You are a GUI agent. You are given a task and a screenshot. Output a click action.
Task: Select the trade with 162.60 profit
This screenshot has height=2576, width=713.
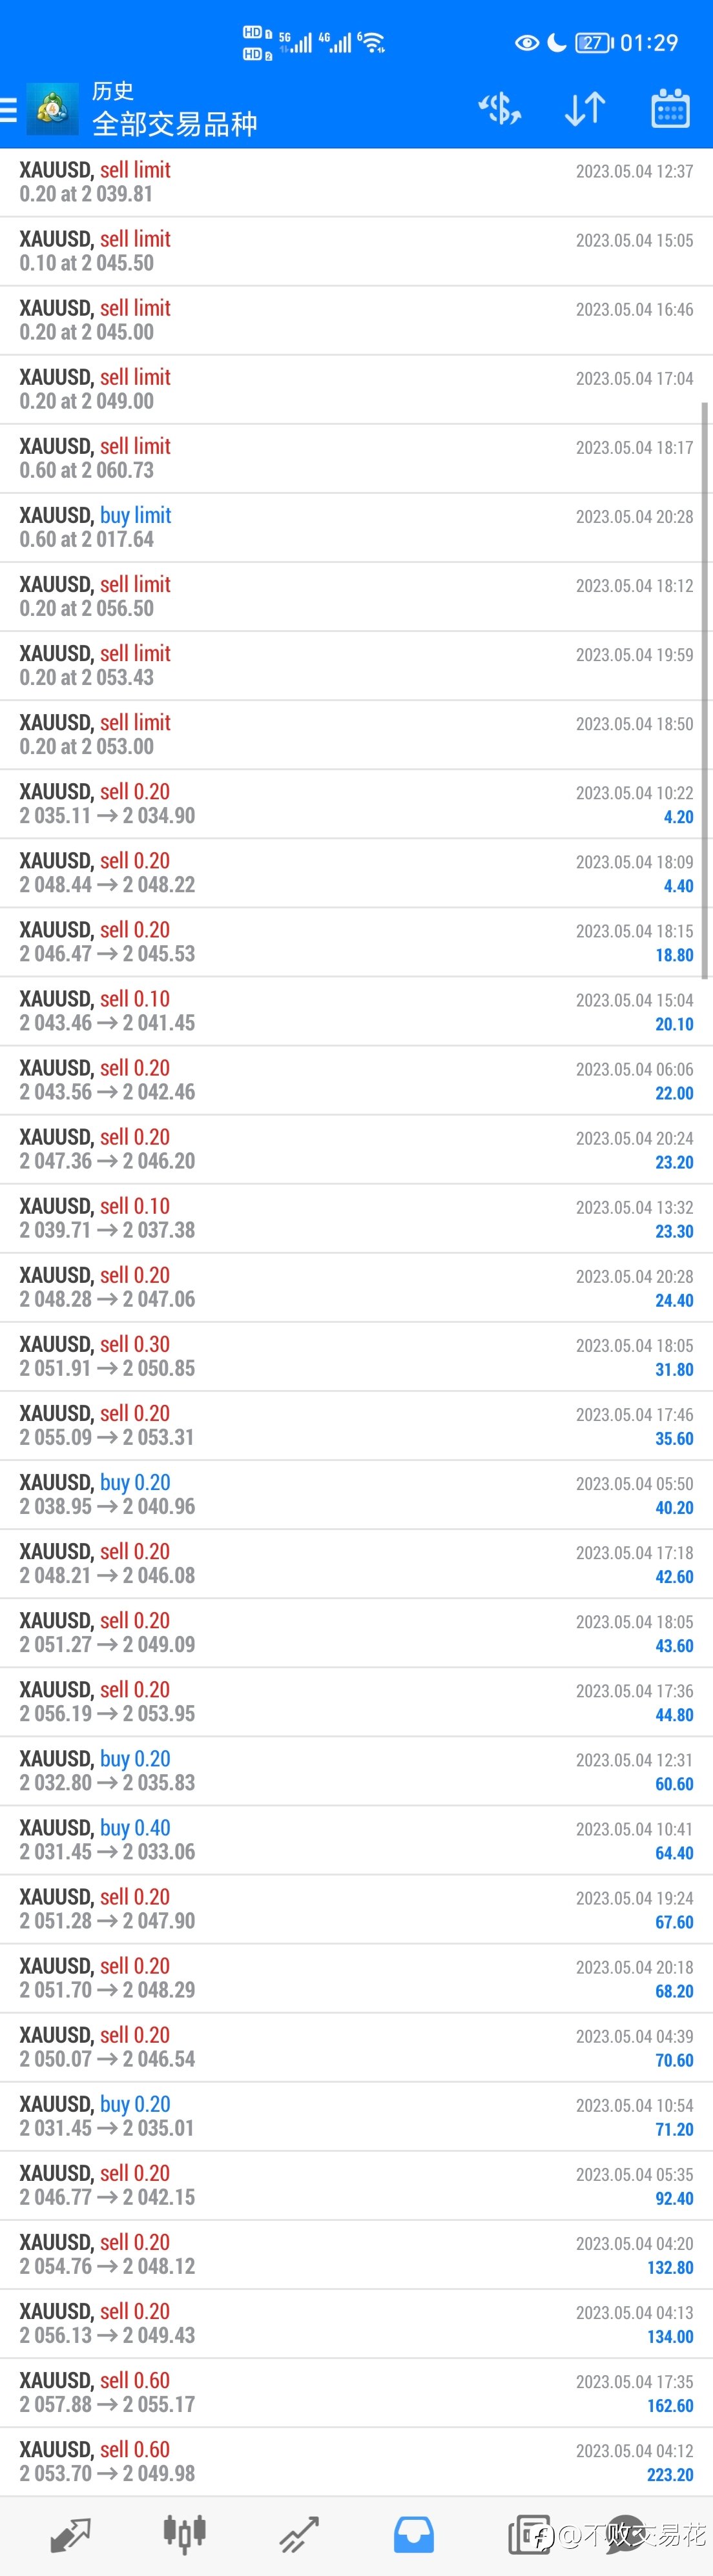pyautogui.click(x=356, y=2392)
